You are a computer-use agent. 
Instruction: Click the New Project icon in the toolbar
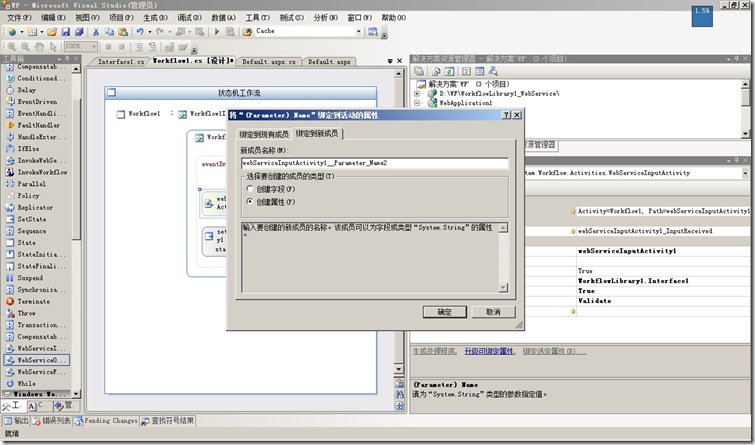[12, 32]
